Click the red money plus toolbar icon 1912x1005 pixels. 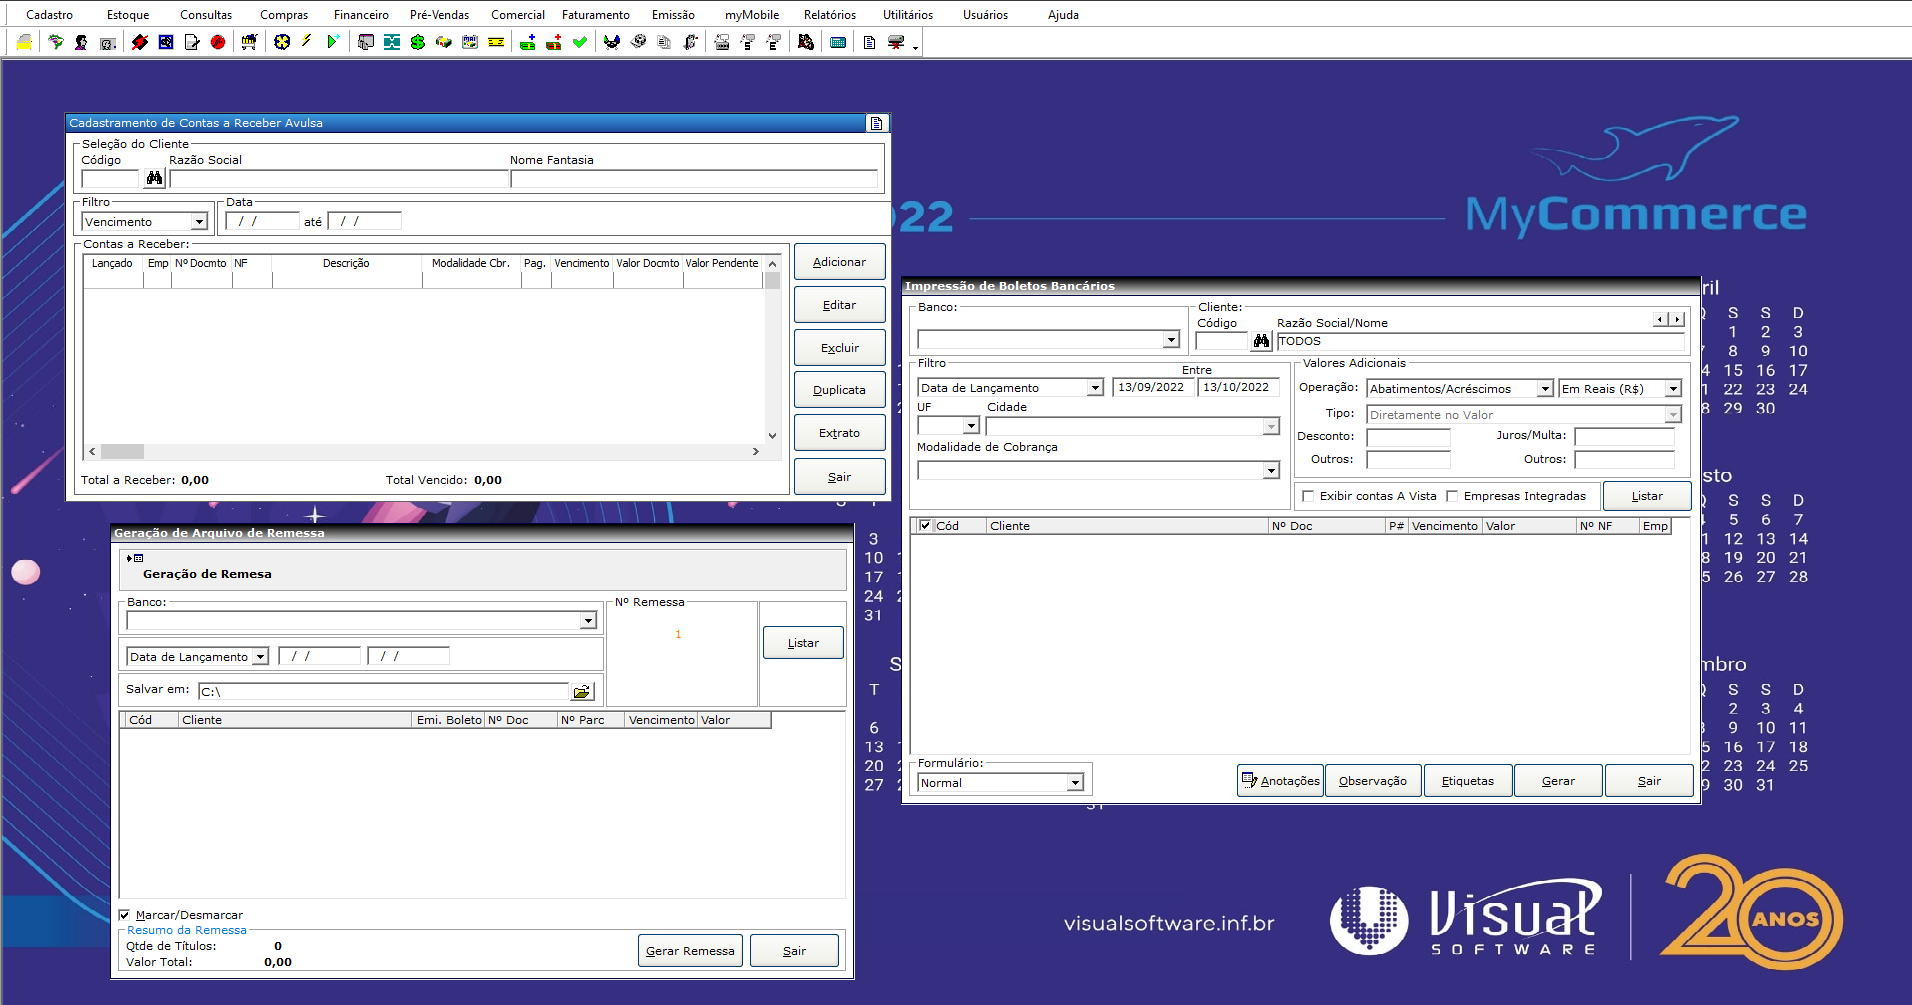(554, 42)
